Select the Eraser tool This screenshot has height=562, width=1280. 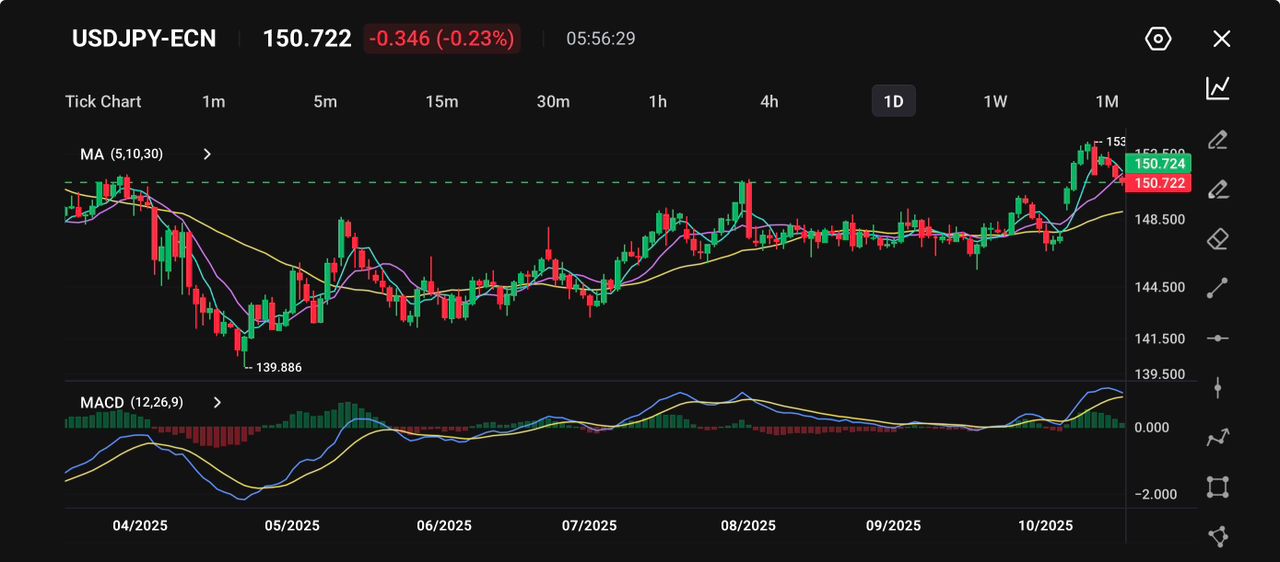1217,239
